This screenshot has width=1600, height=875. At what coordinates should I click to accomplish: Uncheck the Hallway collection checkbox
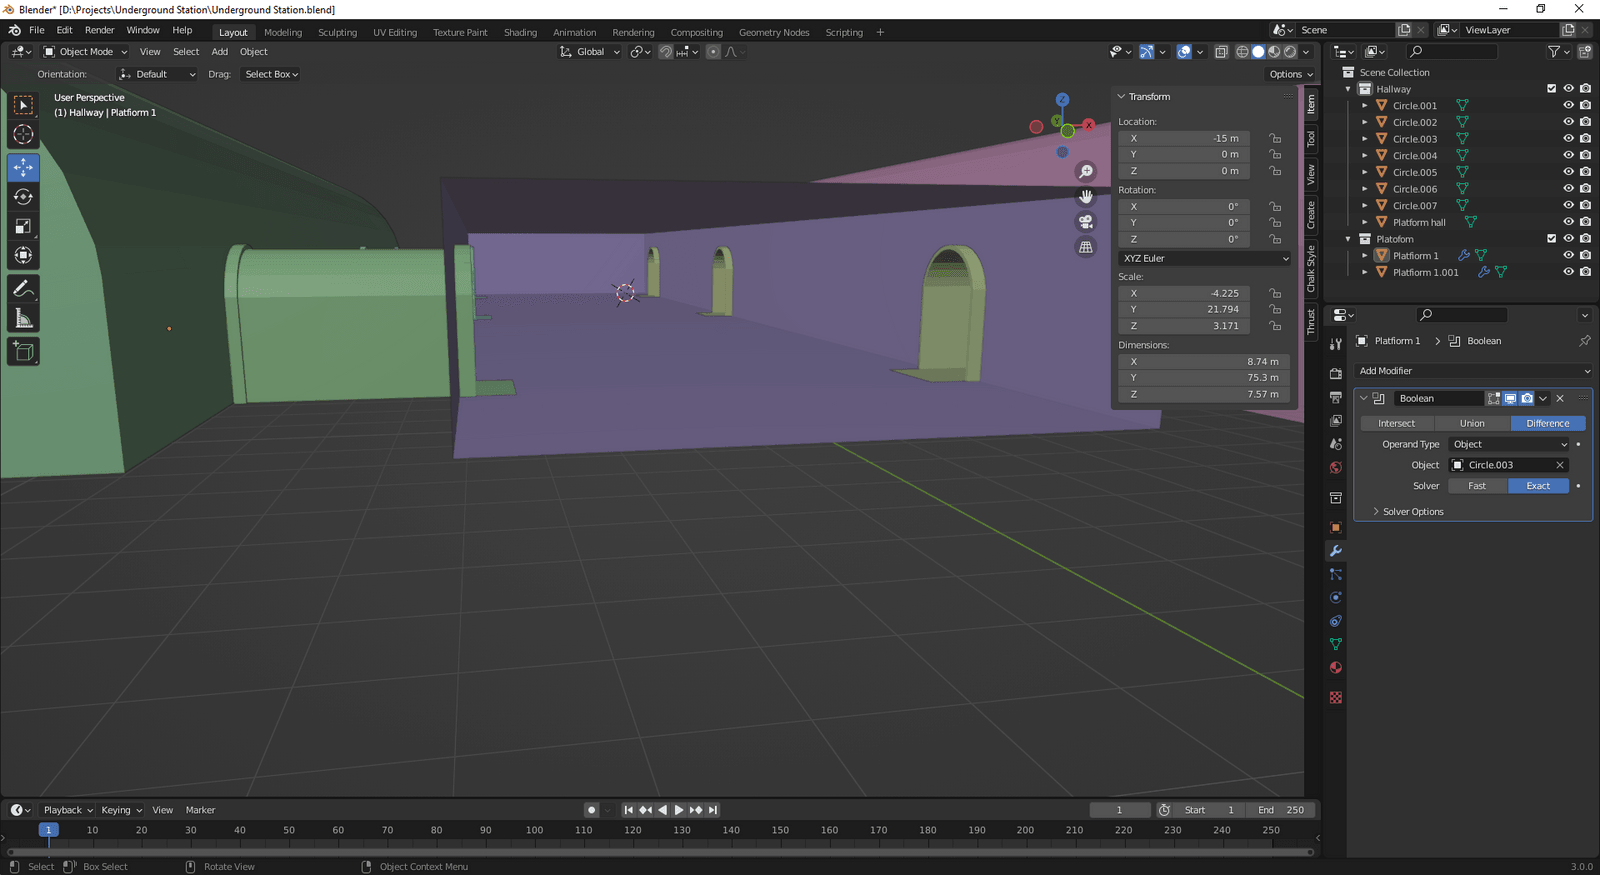click(1551, 89)
